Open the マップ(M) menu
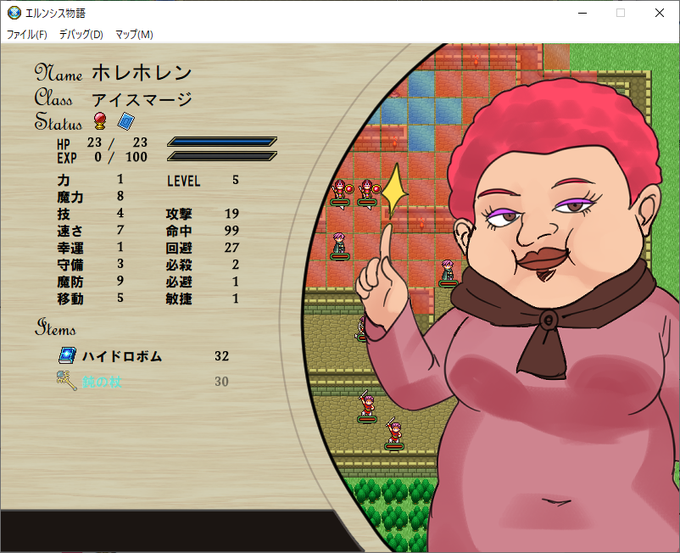680x553 pixels. coord(134,34)
